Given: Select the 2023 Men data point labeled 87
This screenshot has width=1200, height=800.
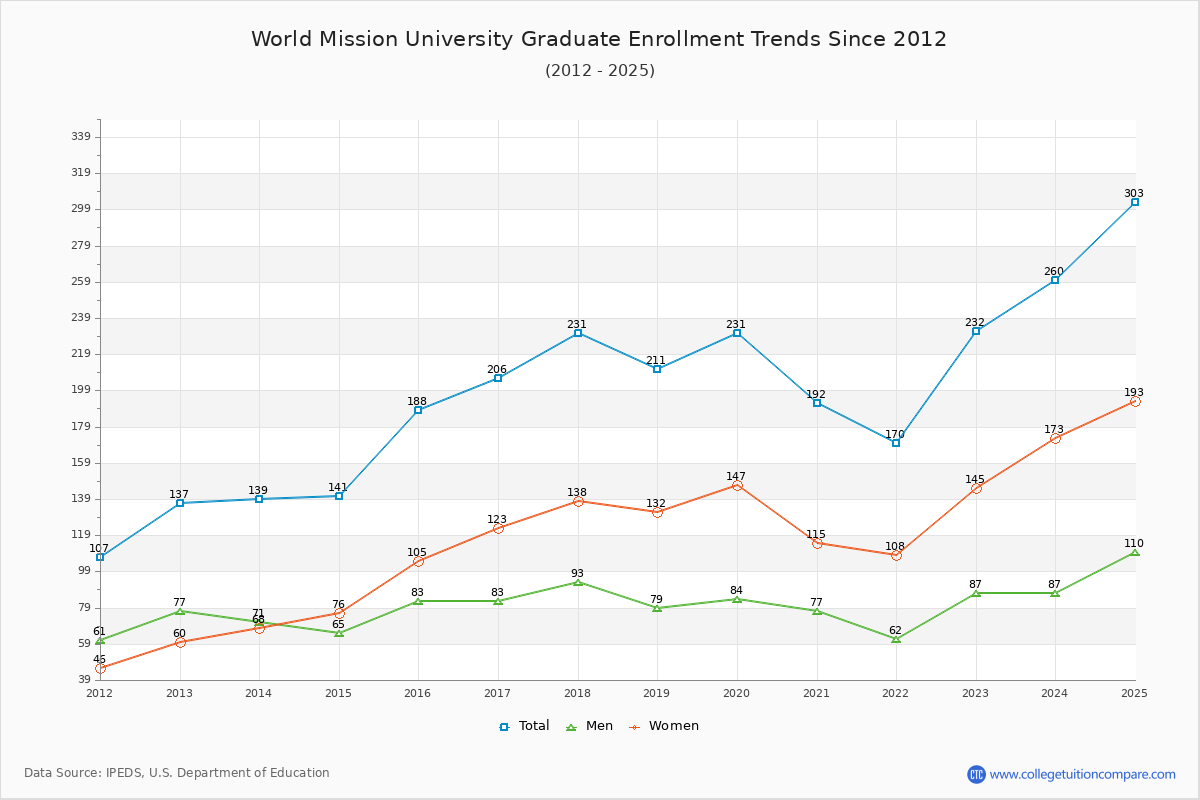Looking at the screenshot, I should pos(976,593).
